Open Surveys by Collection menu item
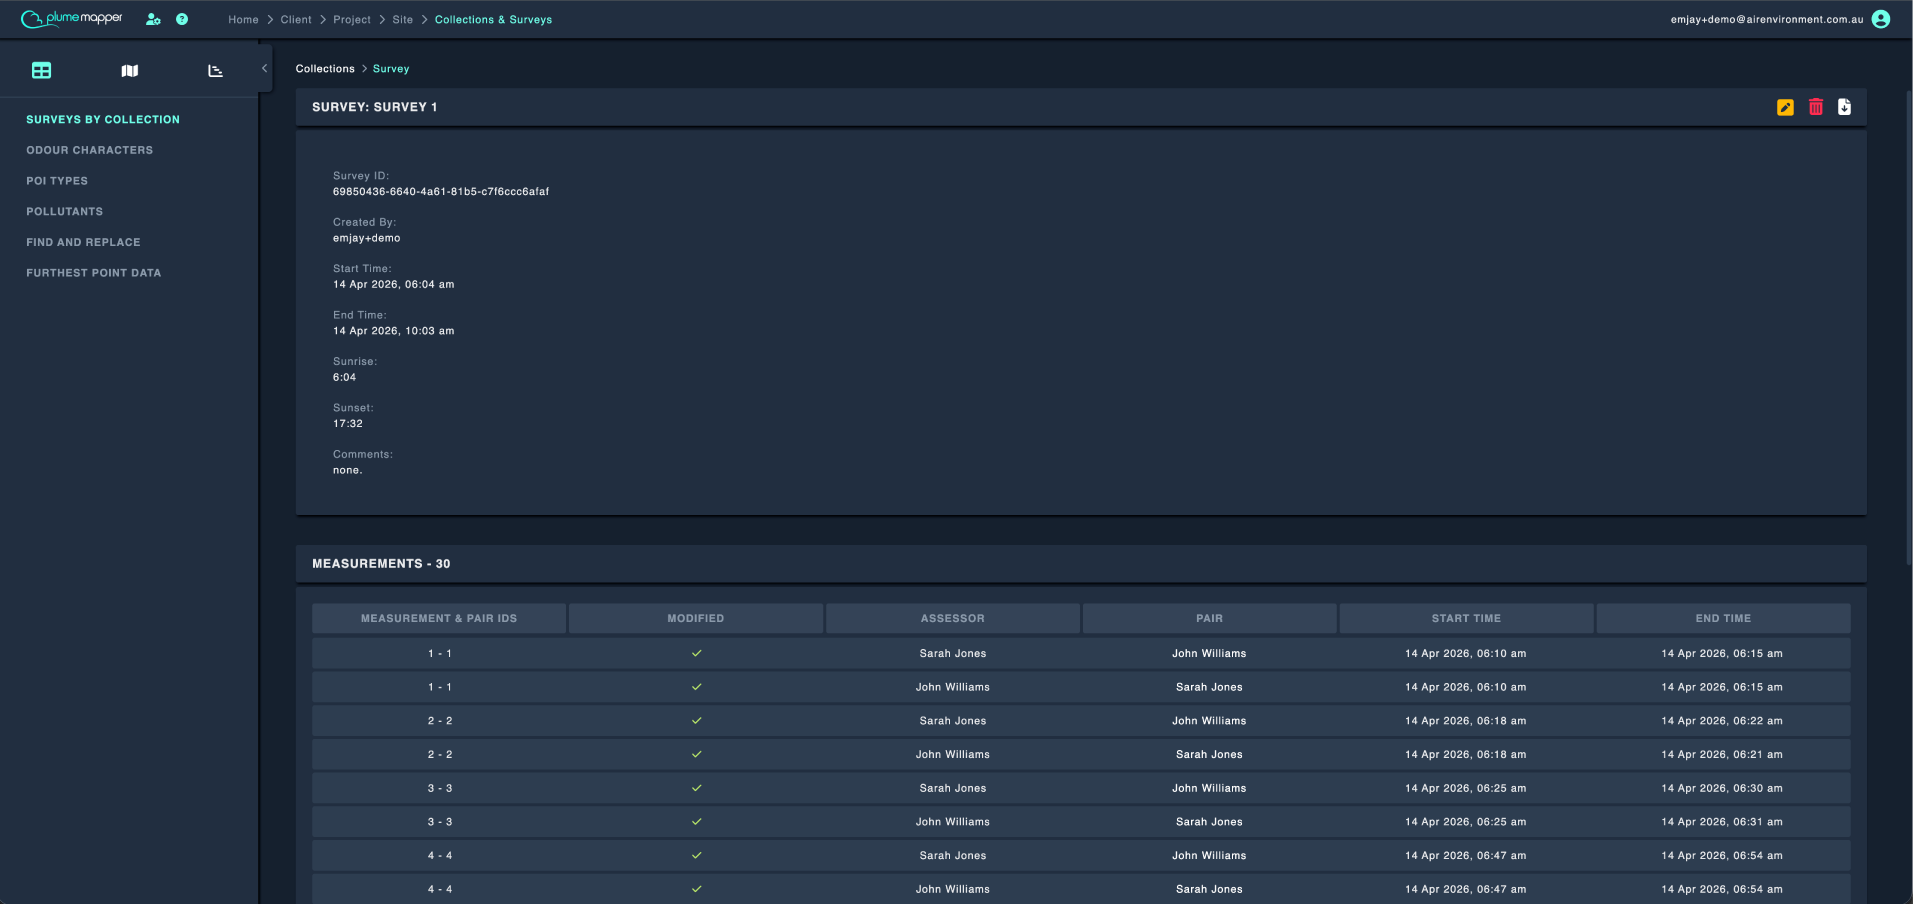The image size is (1913, 904). [103, 119]
